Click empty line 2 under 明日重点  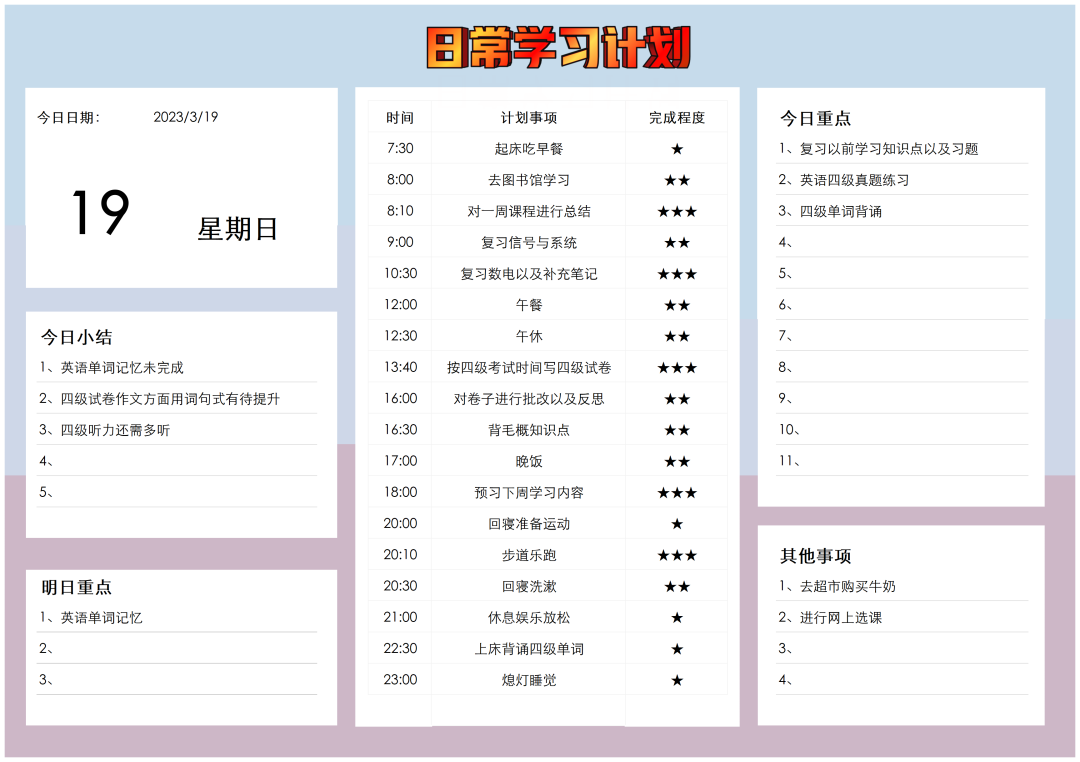click(178, 649)
